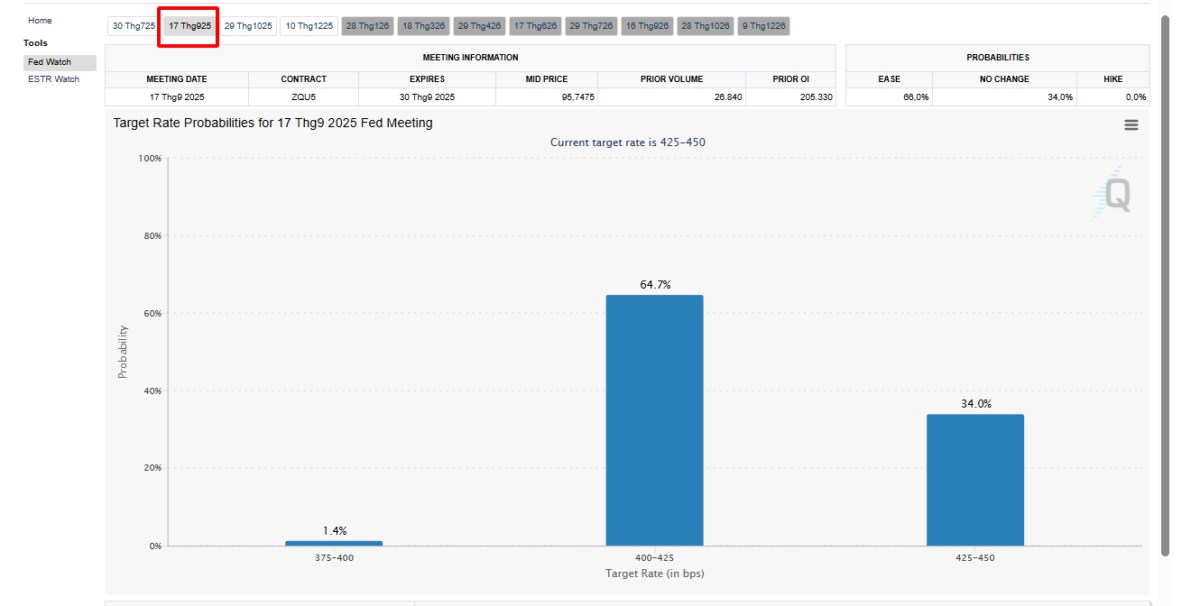Click the vertical page scrollbar
1200x606 pixels.
pos(1164,280)
